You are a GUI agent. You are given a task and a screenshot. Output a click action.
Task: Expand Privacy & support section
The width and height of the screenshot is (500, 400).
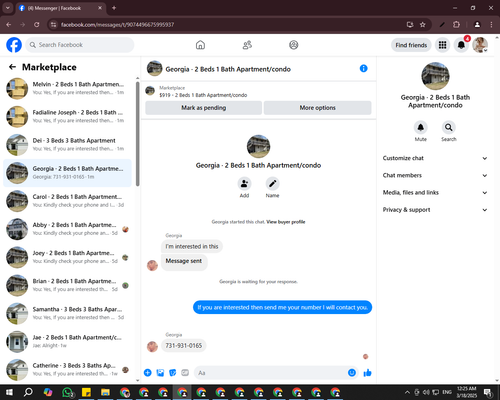pos(435,210)
